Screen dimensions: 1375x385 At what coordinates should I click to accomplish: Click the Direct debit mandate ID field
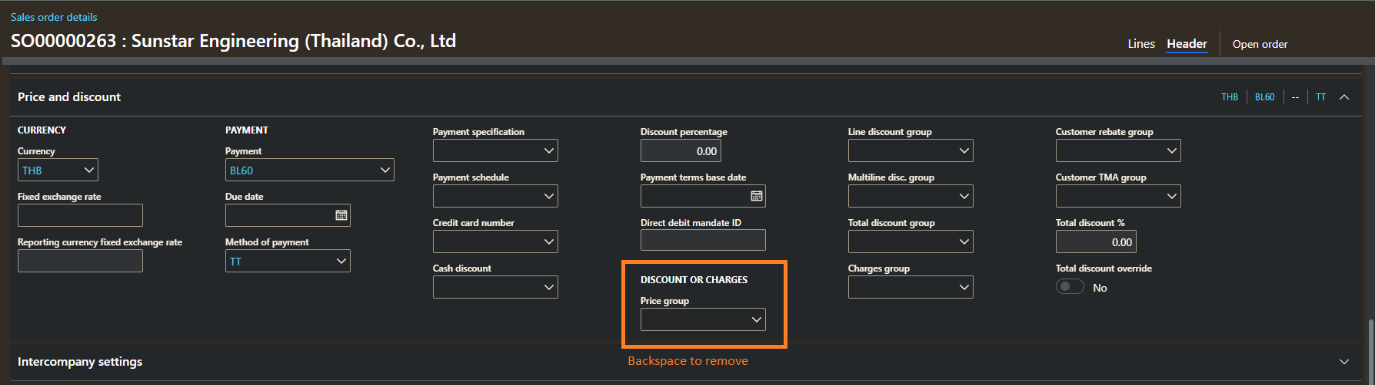click(x=703, y=240)
